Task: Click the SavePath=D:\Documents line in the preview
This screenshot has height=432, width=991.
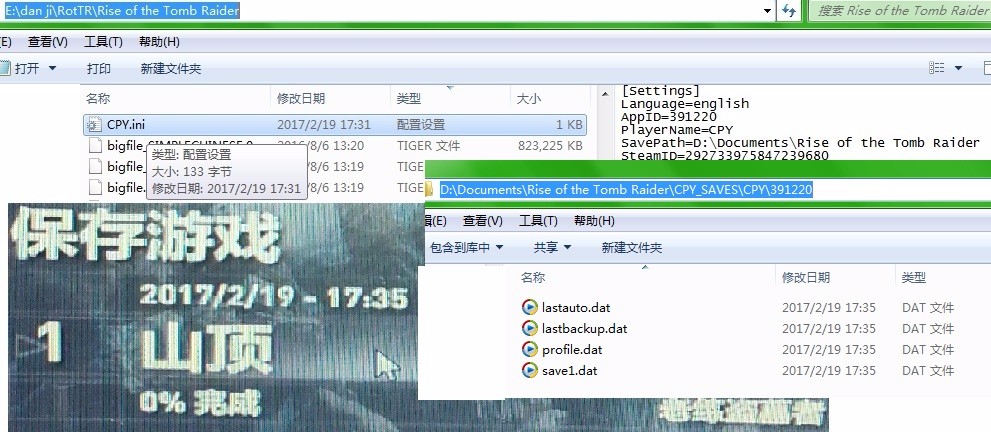Action: tap(800, 143)
